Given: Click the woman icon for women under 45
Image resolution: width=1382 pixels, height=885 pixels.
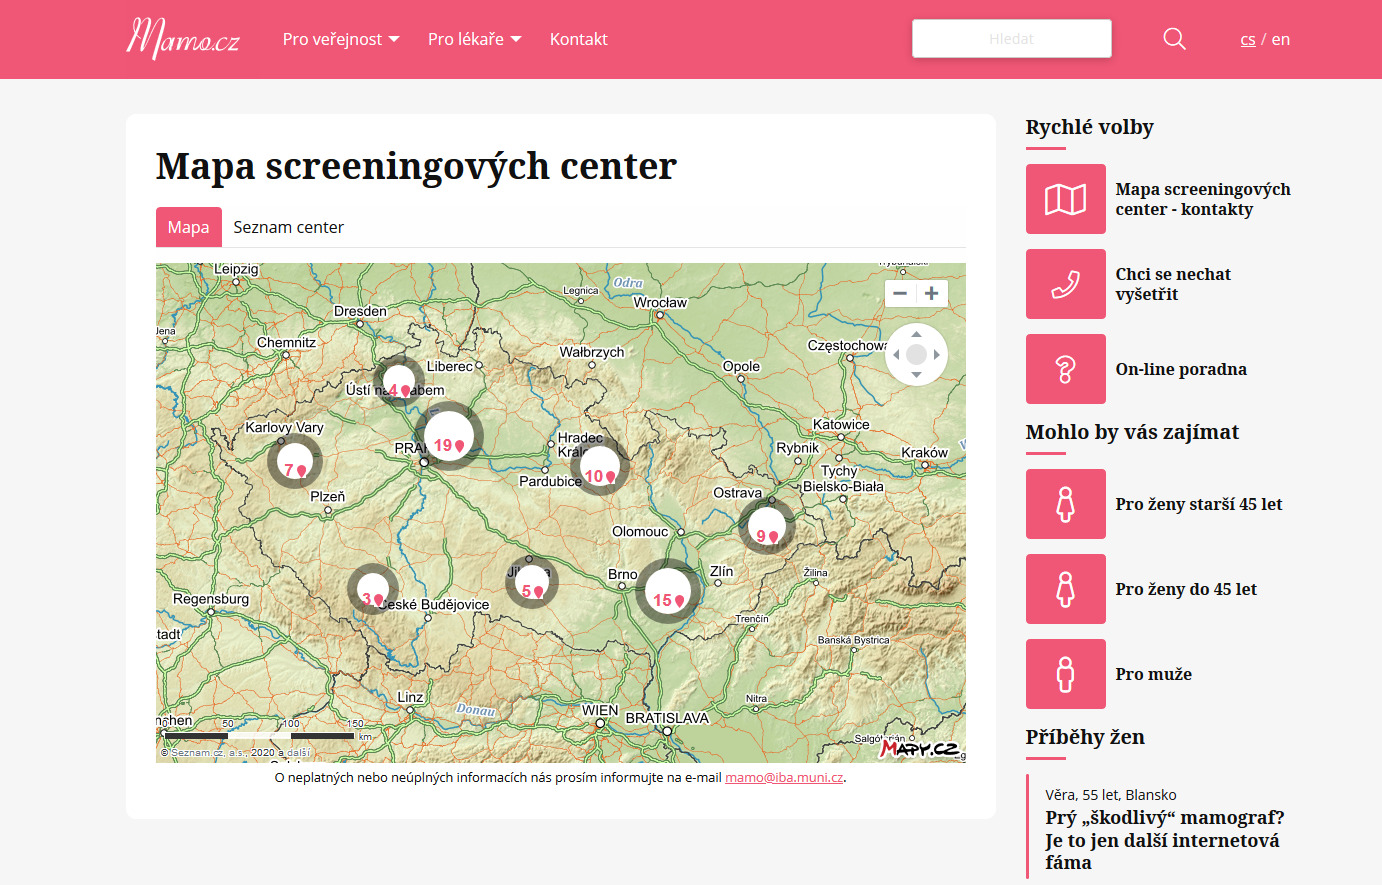Looking at the screenshot, I should tap(1066, 589).
